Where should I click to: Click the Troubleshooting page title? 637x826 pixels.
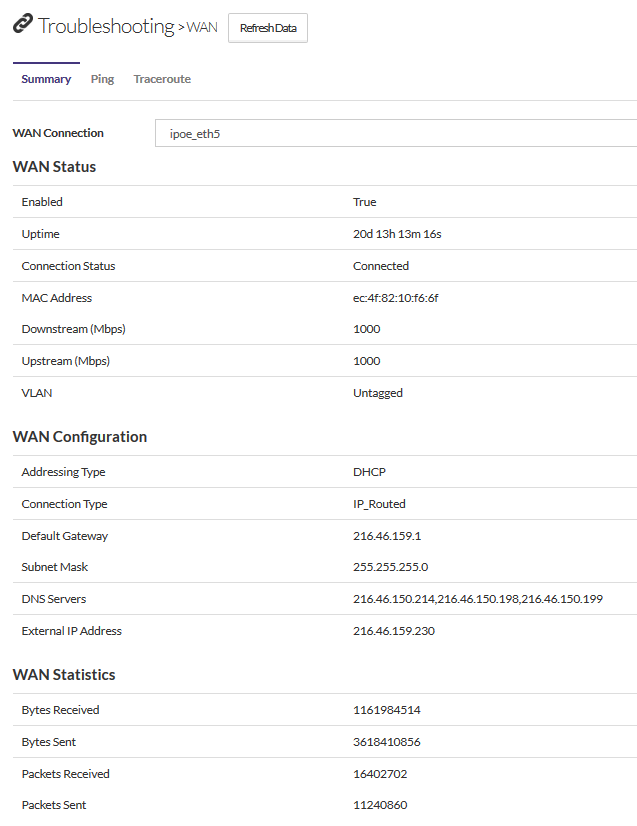[x=106, y=27]
